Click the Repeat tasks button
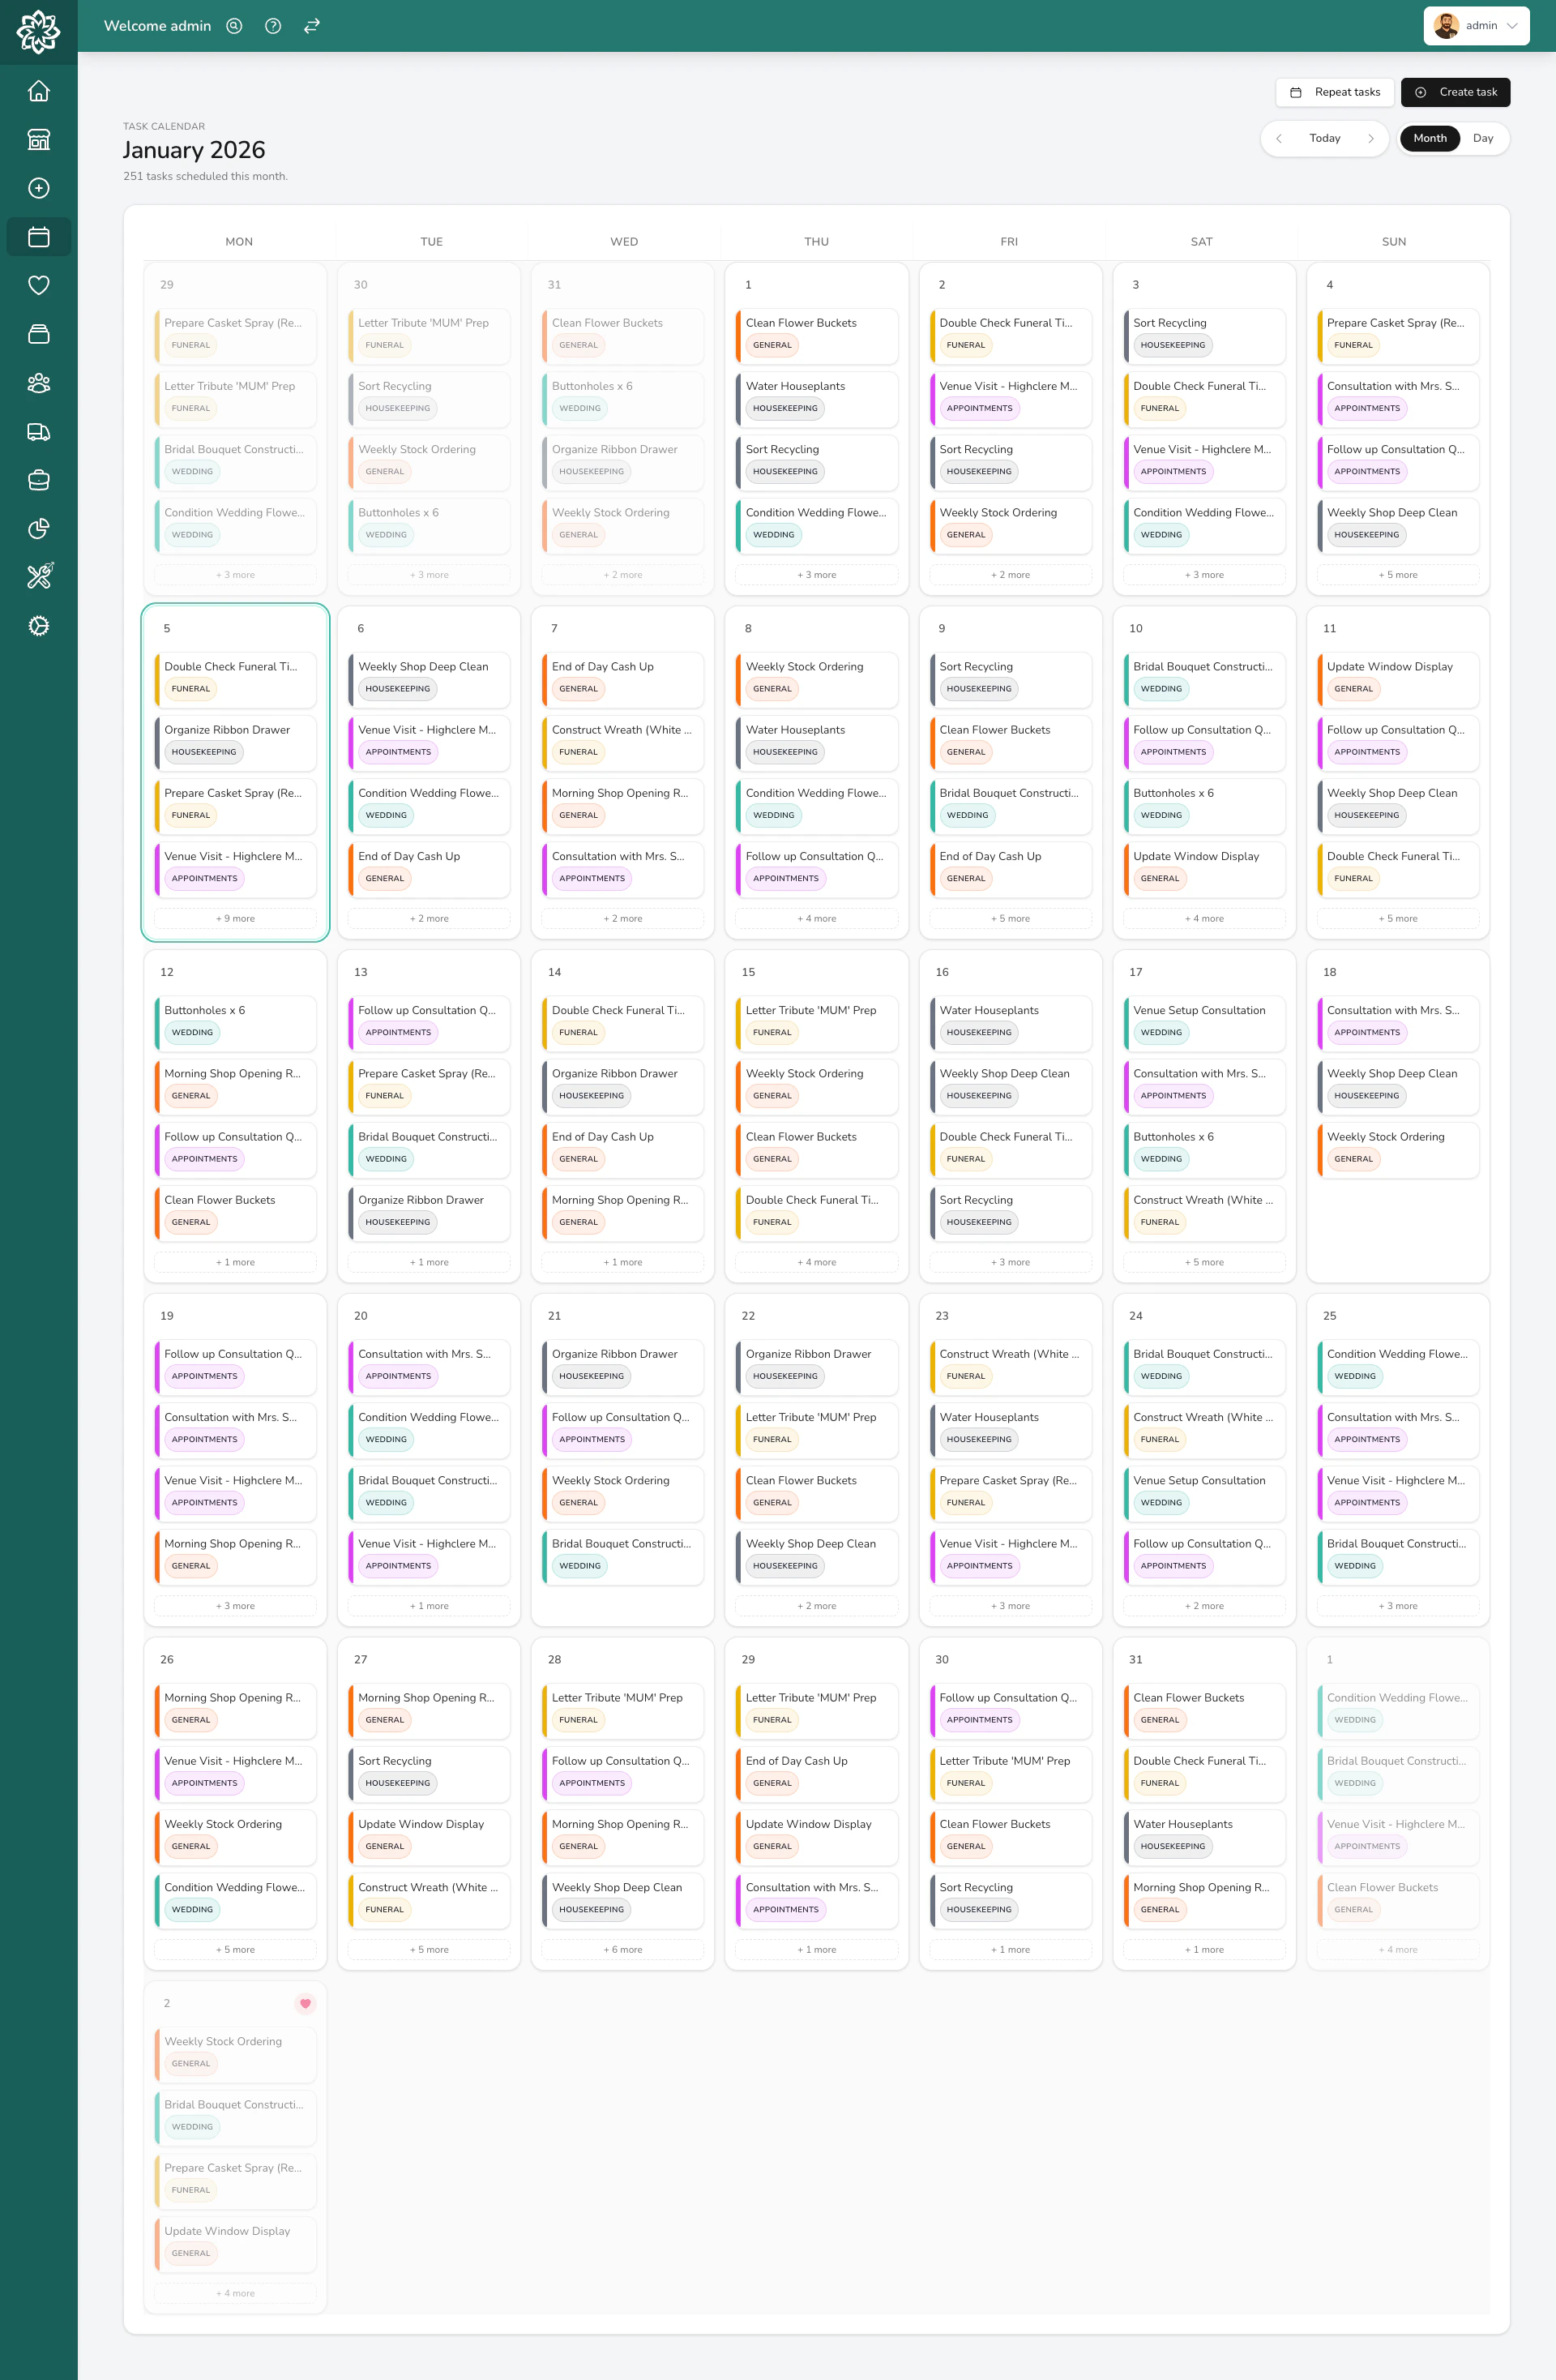 pos(1335,92)
